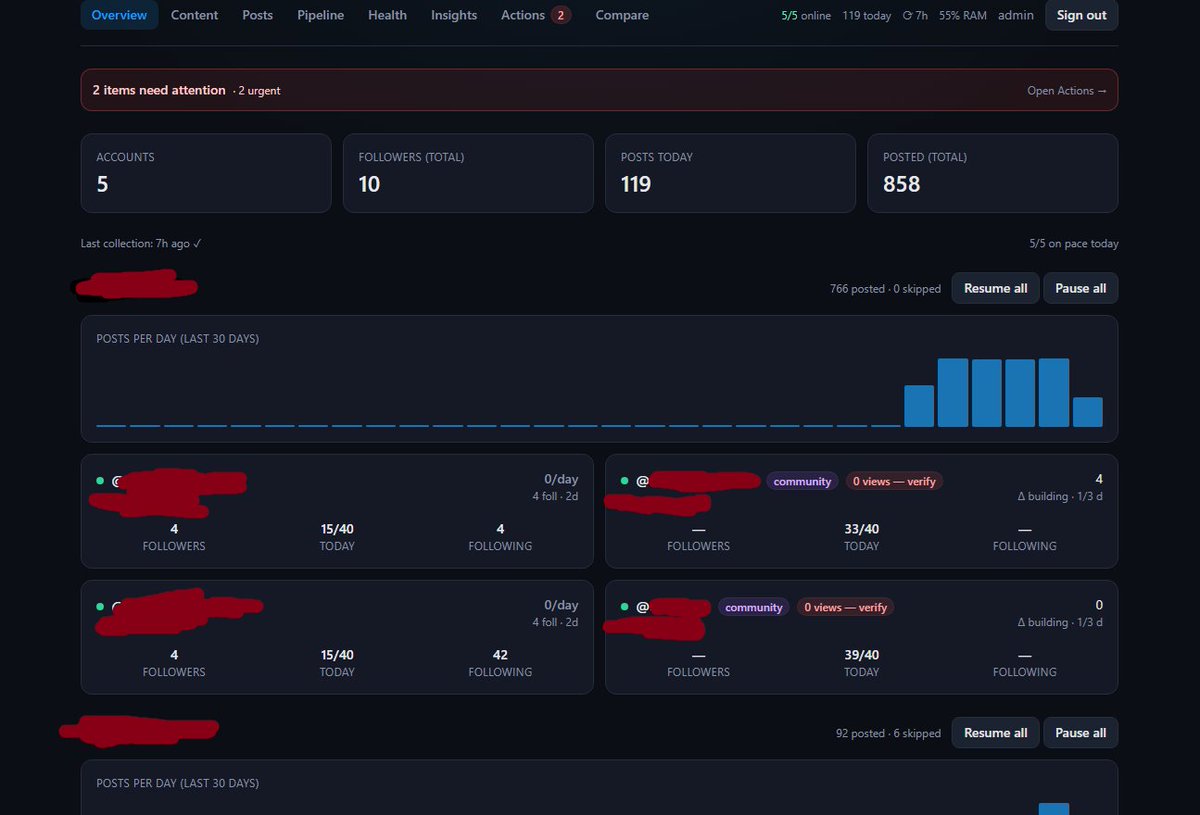Click Pause all beside 92 posted
The image size is (1200, 815).
(1080, 733)
